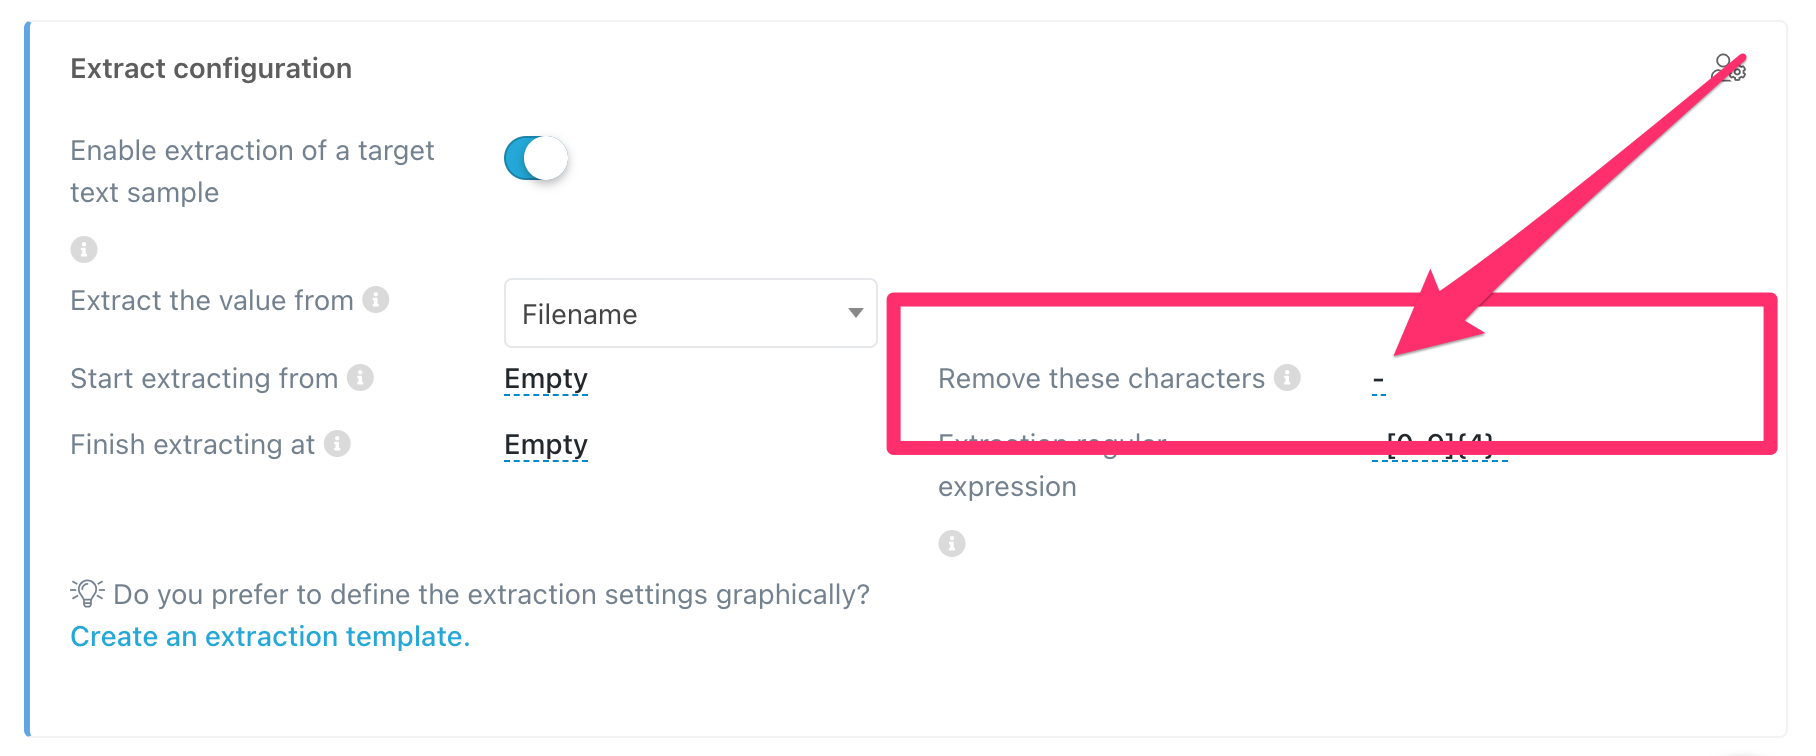Open the Create an extraction template link

pyautogui.click(x=270, y=637)
